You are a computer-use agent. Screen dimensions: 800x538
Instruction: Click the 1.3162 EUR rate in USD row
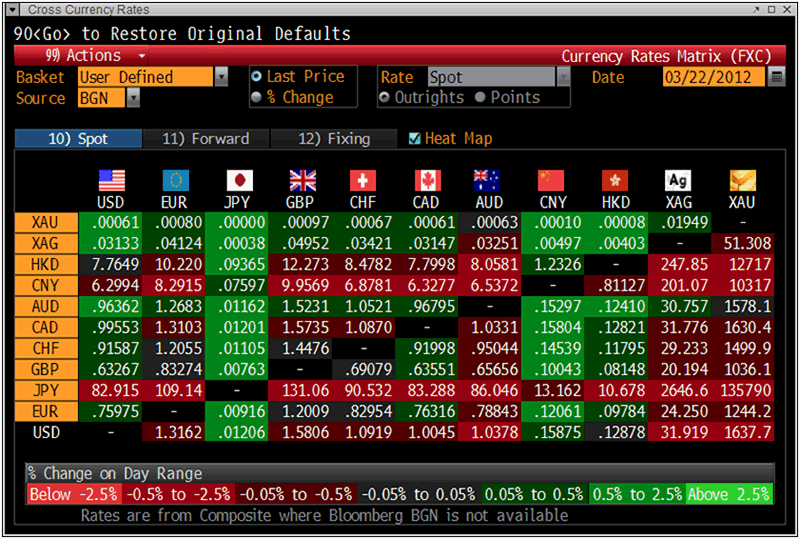(x=173, y=432)
